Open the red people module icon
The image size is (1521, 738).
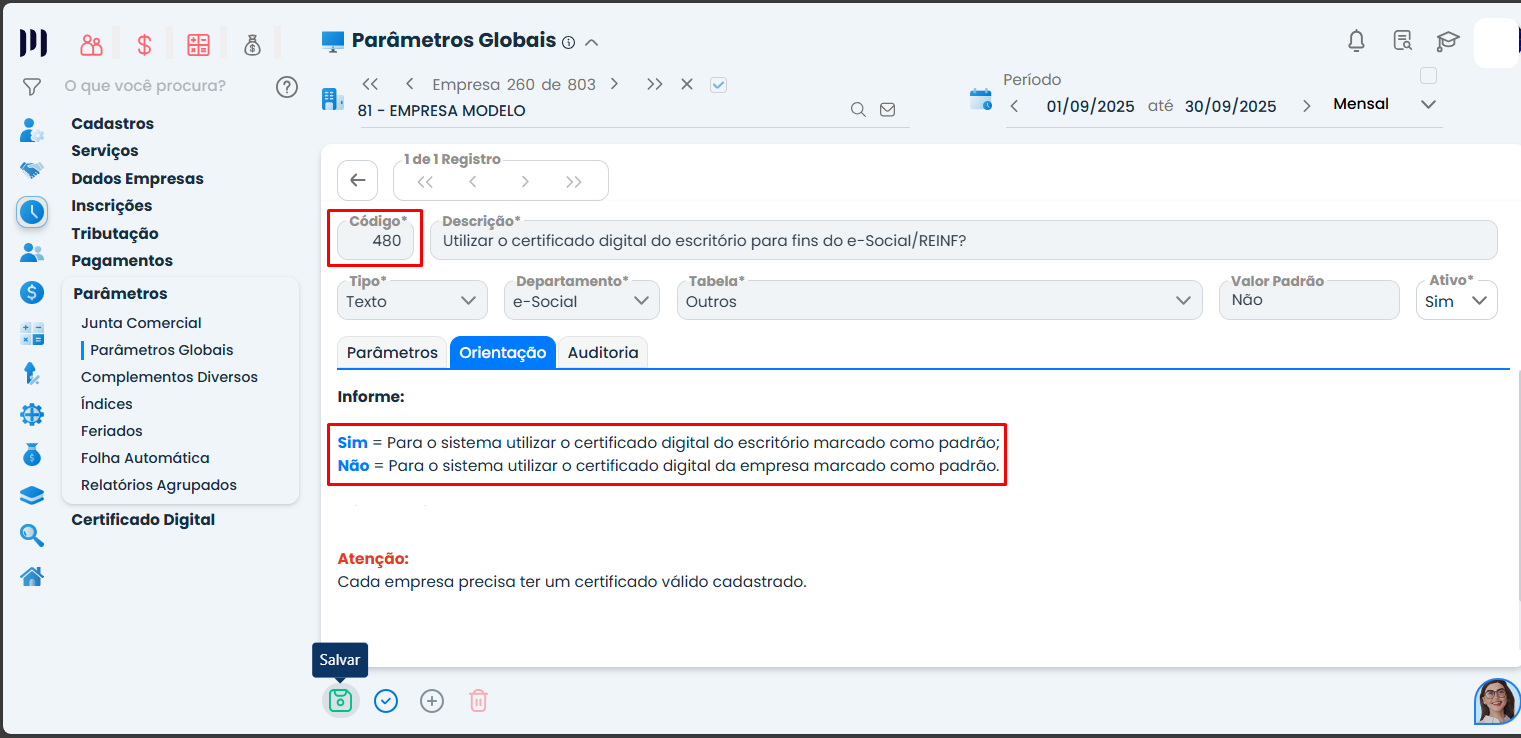pyautogui.click(x=92, y=44)
